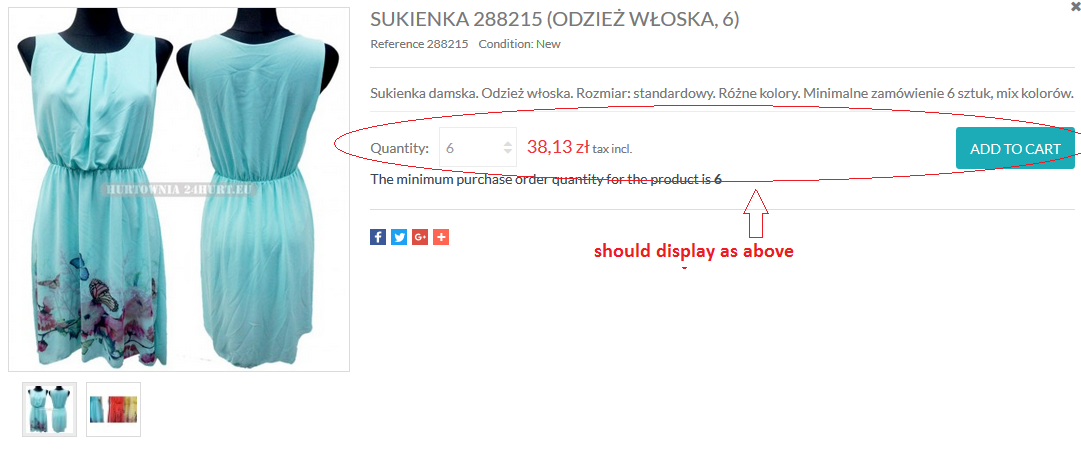The width and height of the screenshot is (1081, 450).
Task: Increase quantity with the up arrow
Action: click(x=508, y=143)
